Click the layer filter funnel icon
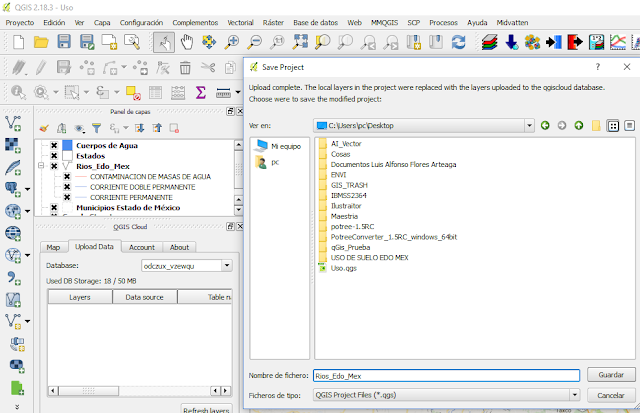Screen dimensions: 640x413 pos(96,129)
